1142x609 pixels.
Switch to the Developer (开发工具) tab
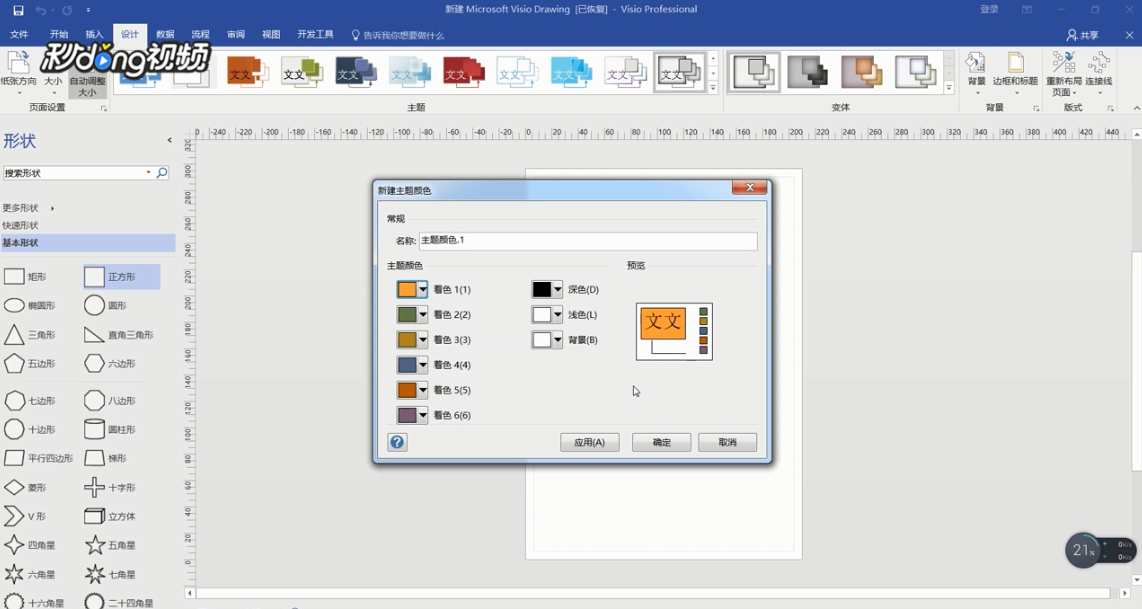[x=315, y=34]
